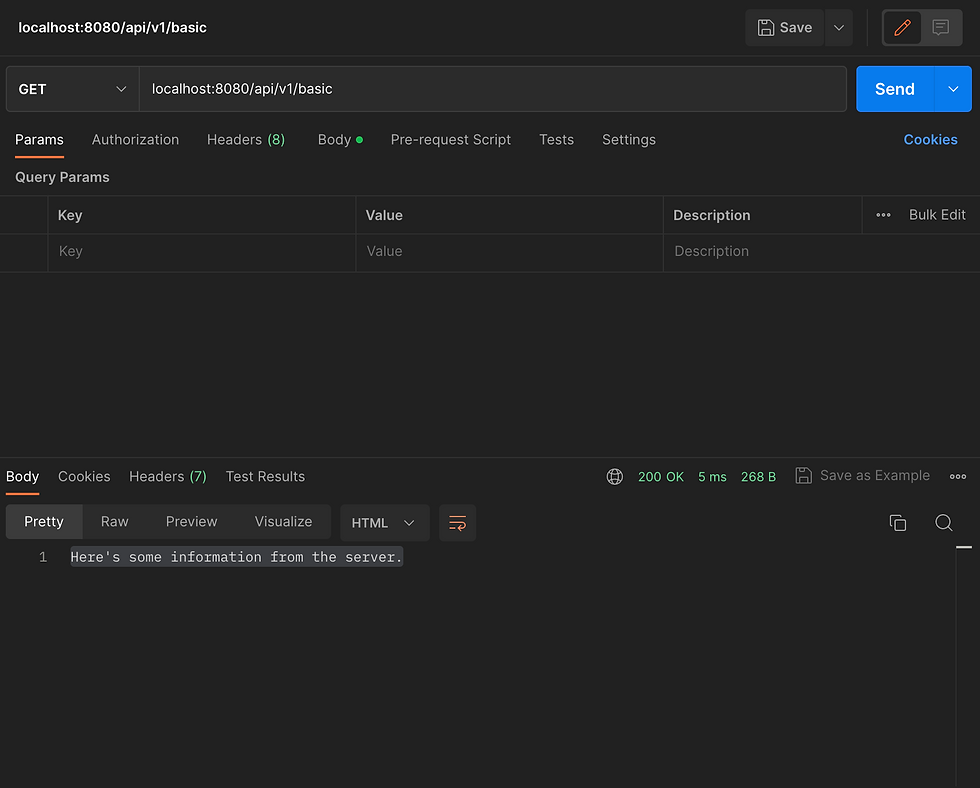Click the response search magnifier icon
This screenshot has width=980, height=788.
tap(944, 522)
